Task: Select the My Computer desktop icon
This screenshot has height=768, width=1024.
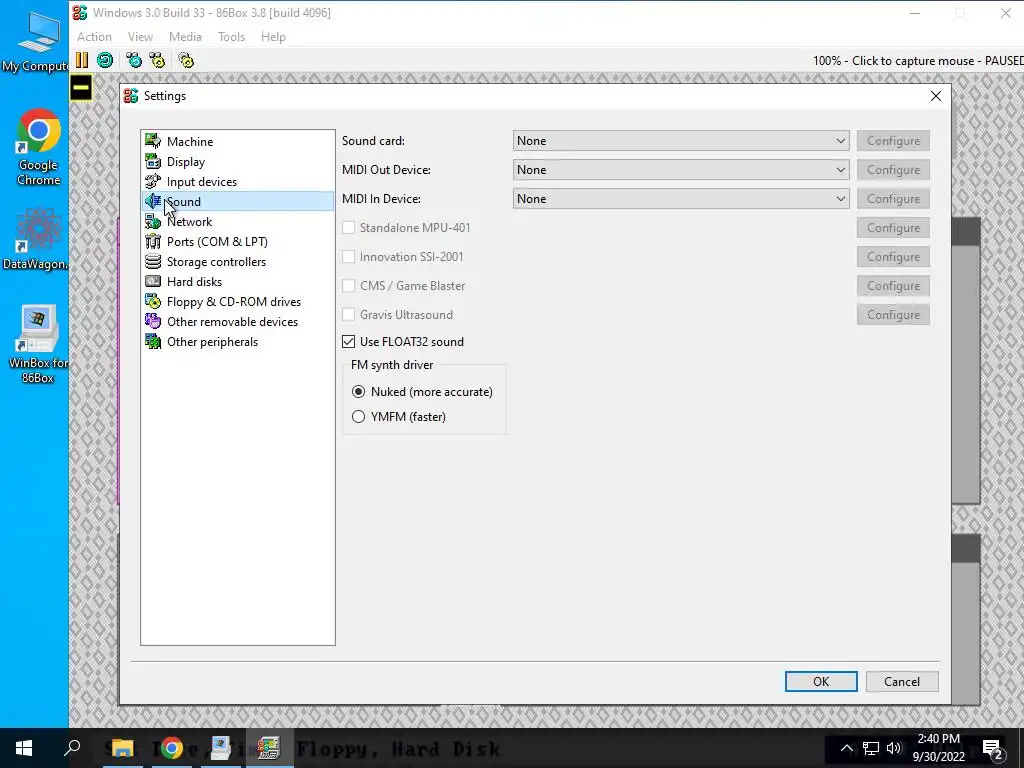Action: tap(36, 42)
